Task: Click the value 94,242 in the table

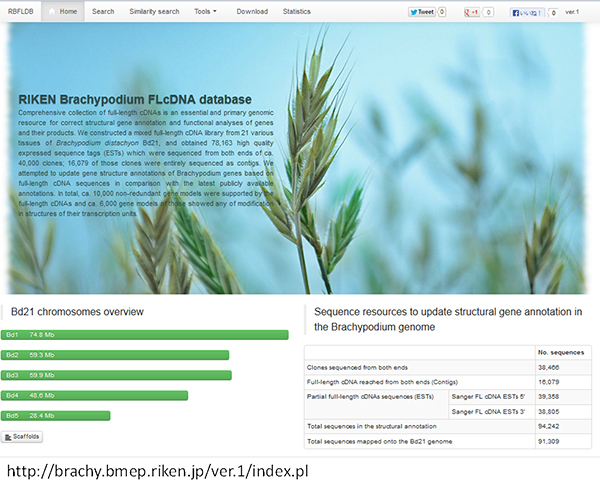Action: 548,426
